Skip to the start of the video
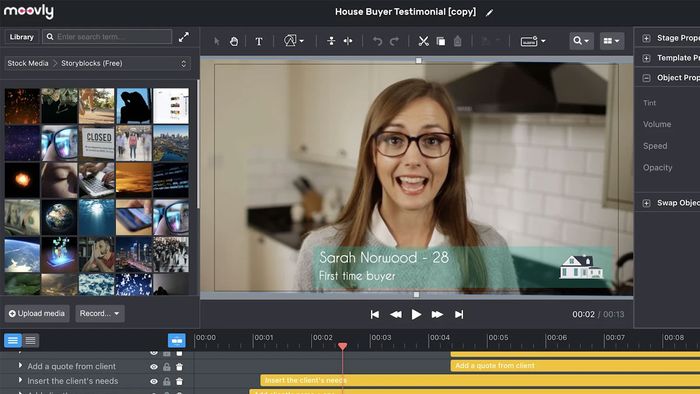Screen dimensions: 700x394 tap(375, 315)
